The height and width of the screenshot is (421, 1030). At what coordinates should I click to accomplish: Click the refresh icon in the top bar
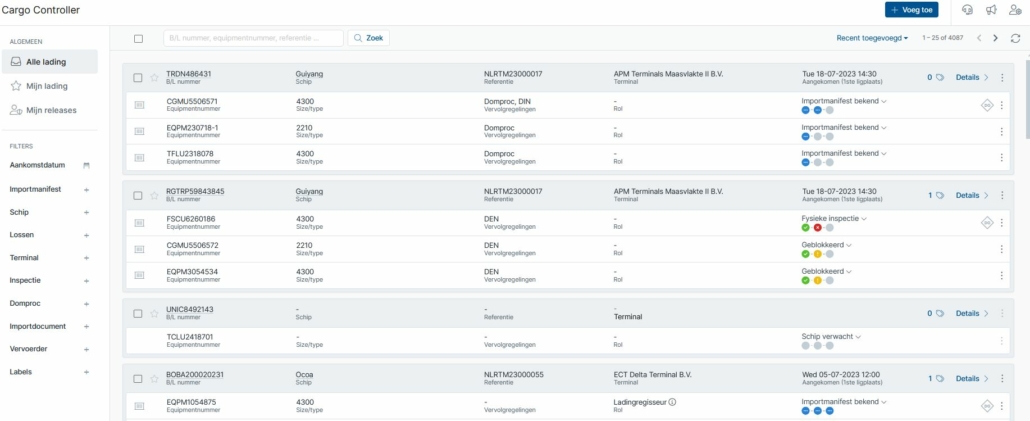pos(1015,38)
